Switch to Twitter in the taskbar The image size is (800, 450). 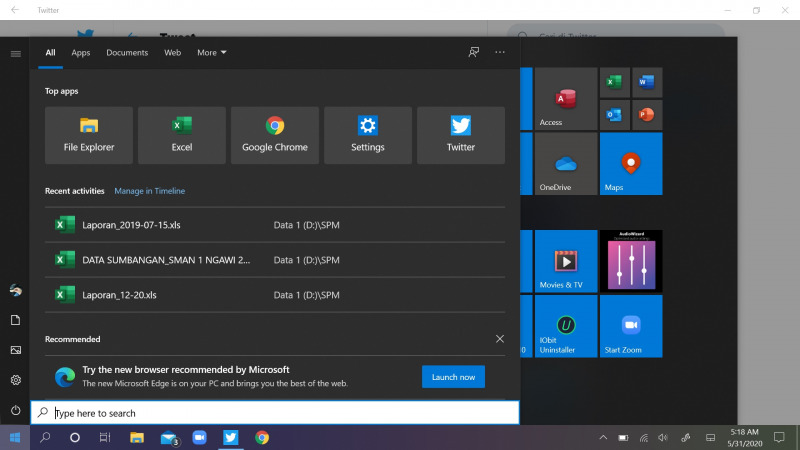pos(231,437)
